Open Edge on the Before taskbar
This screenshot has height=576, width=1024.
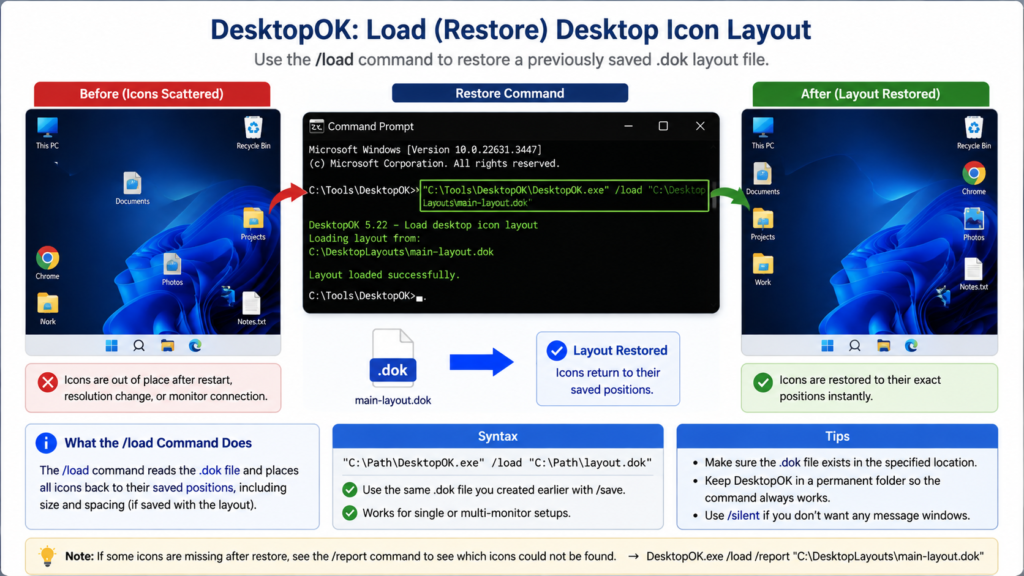point(195,345)
